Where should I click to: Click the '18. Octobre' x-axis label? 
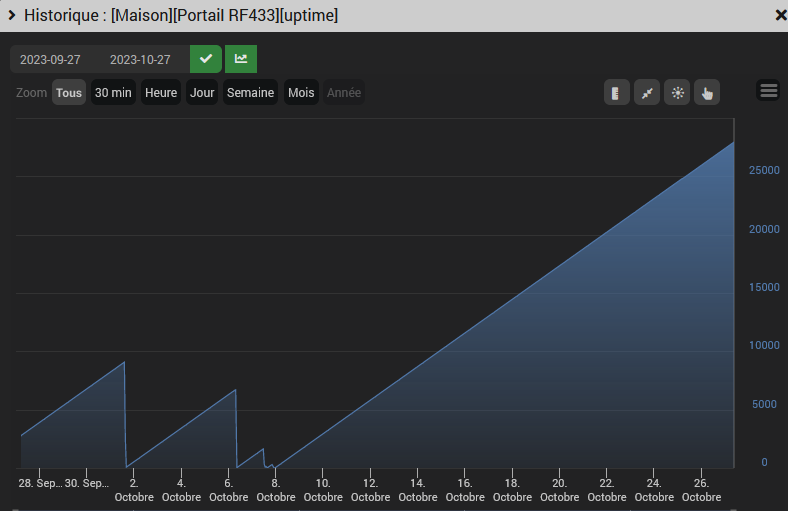512,490
